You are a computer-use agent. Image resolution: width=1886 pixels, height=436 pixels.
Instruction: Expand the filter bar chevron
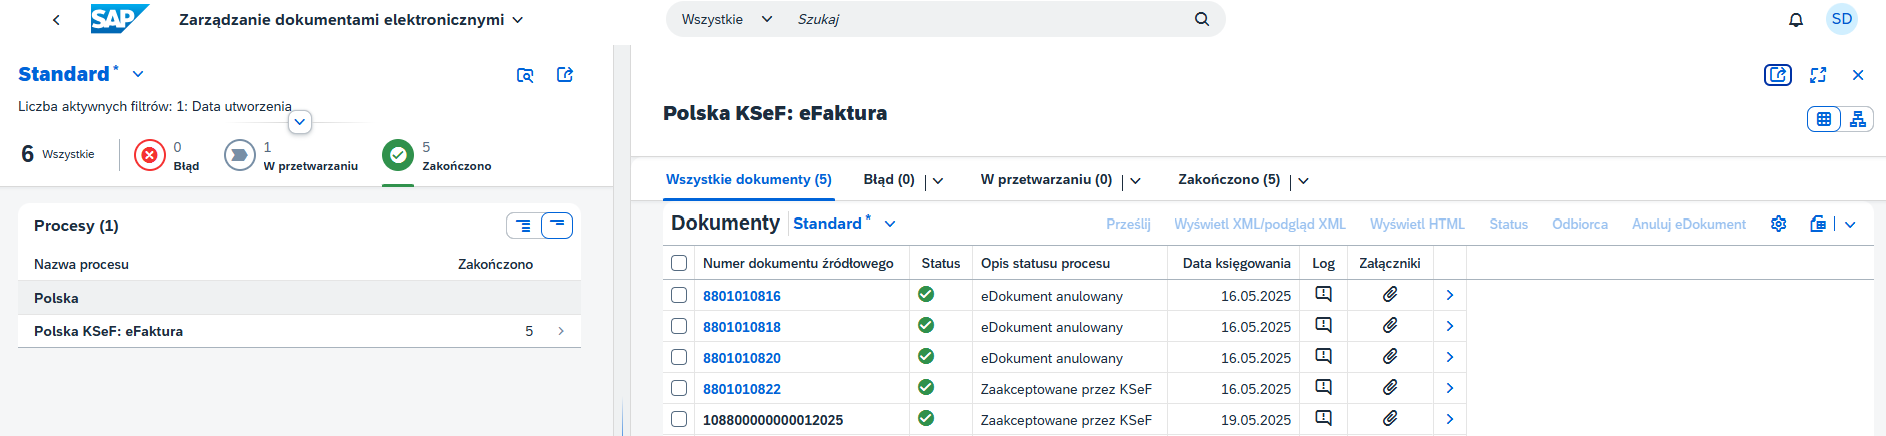[299, 122]
